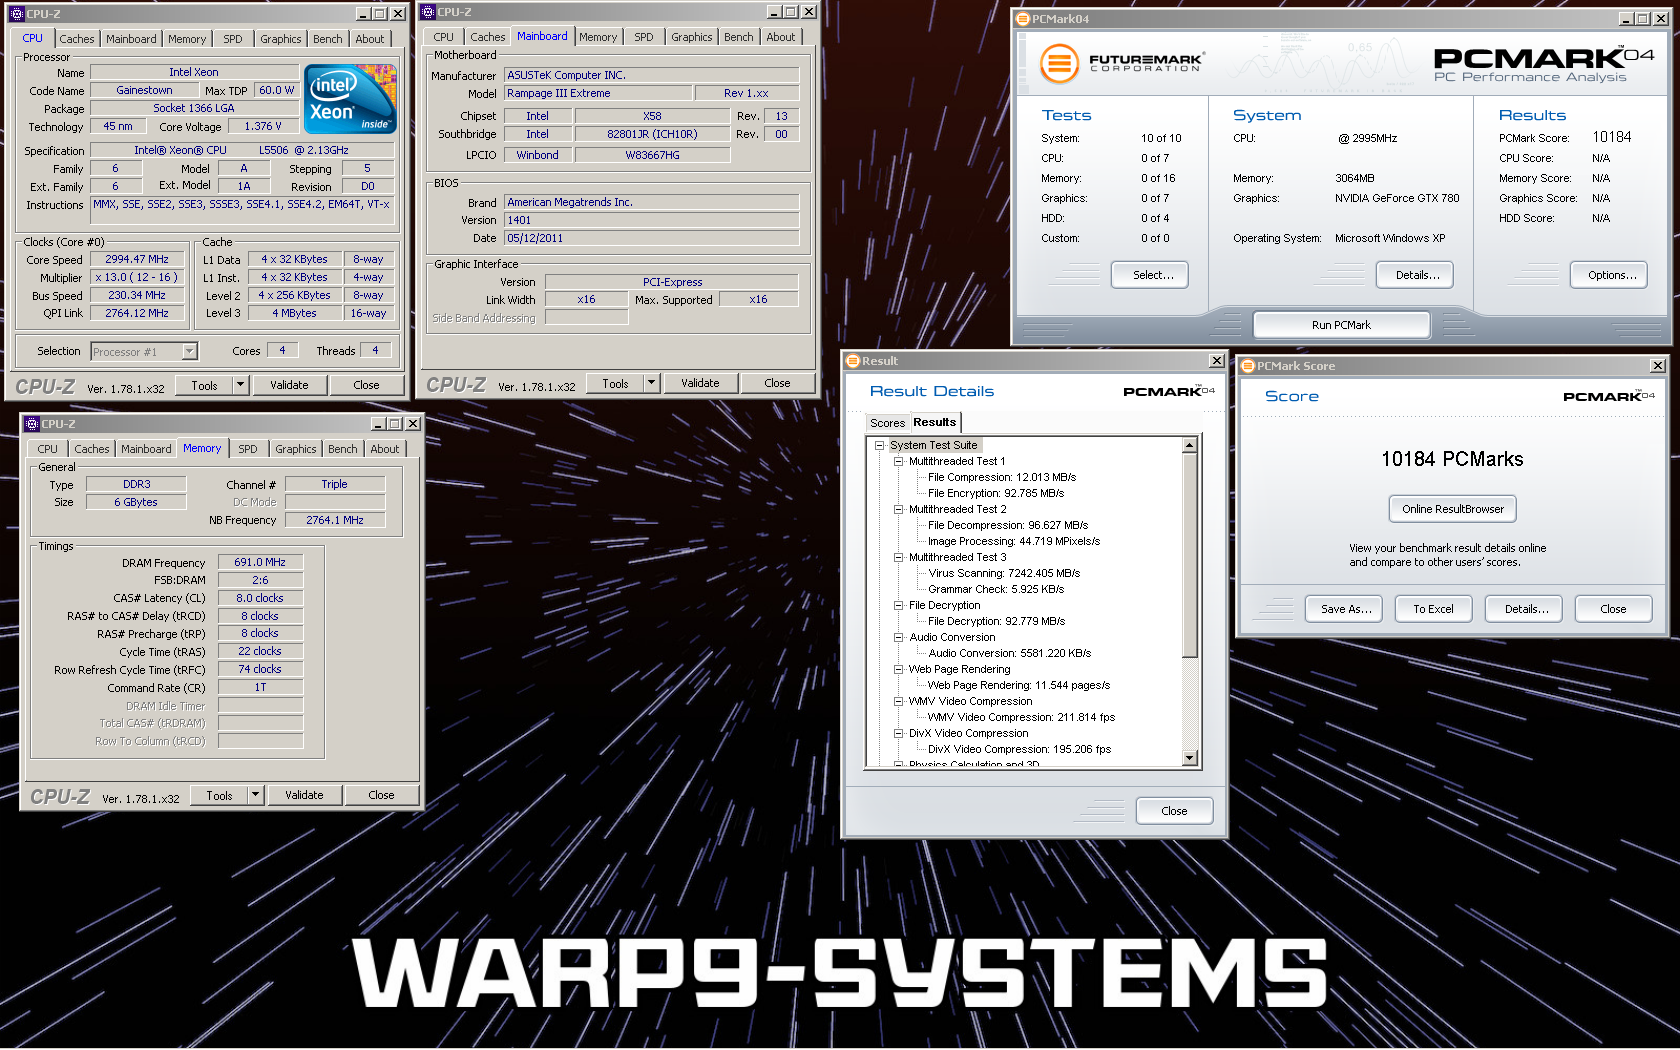Click the CPU-Z title icon in Memory window

[31, 424]
